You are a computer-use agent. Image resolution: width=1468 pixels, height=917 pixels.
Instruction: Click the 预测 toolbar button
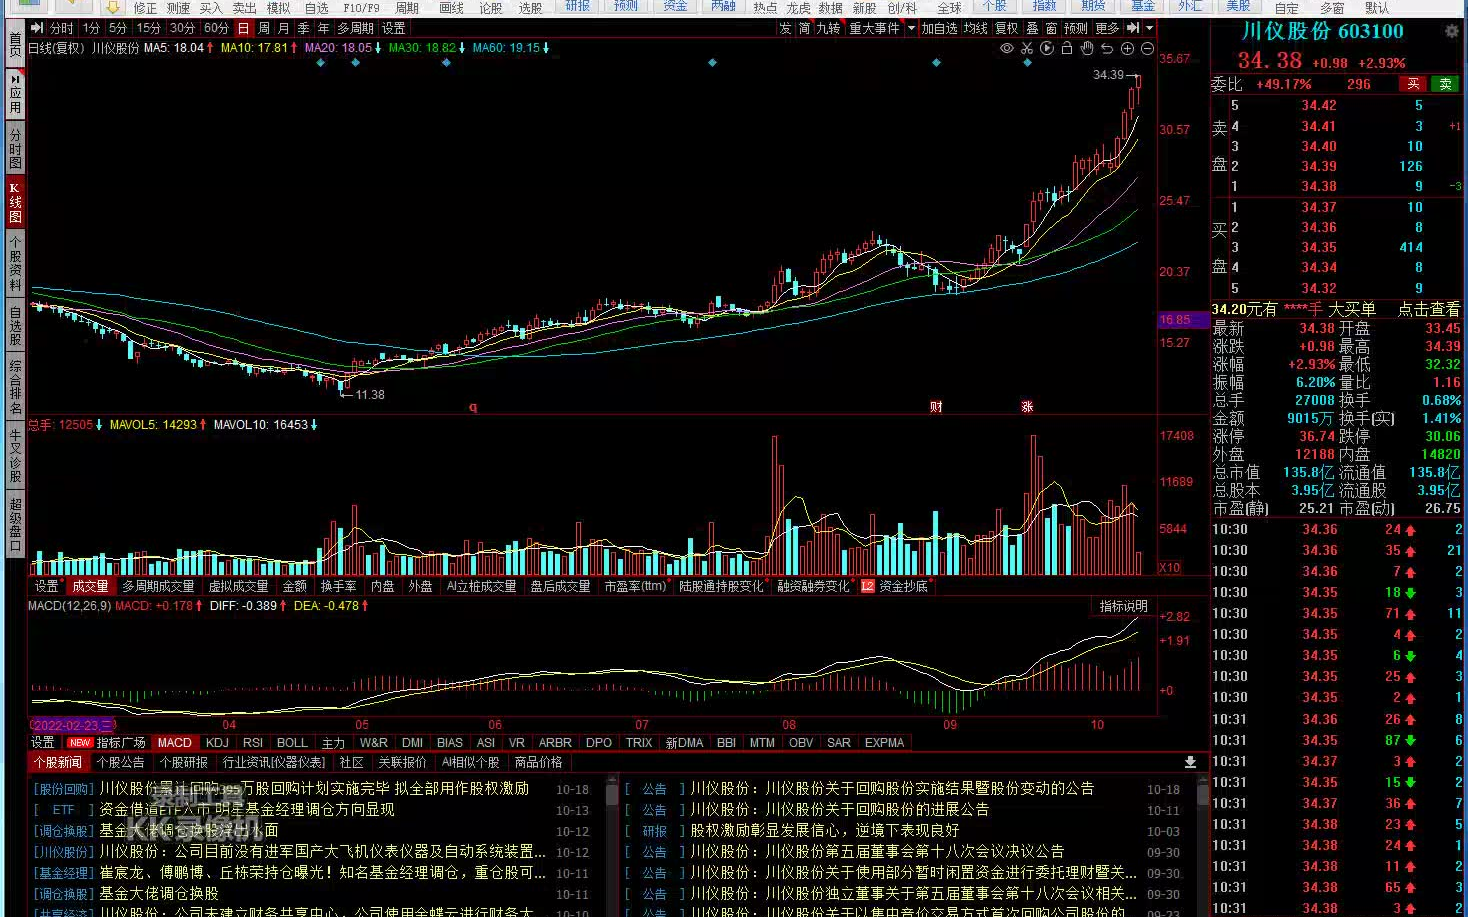point(1076,28)
